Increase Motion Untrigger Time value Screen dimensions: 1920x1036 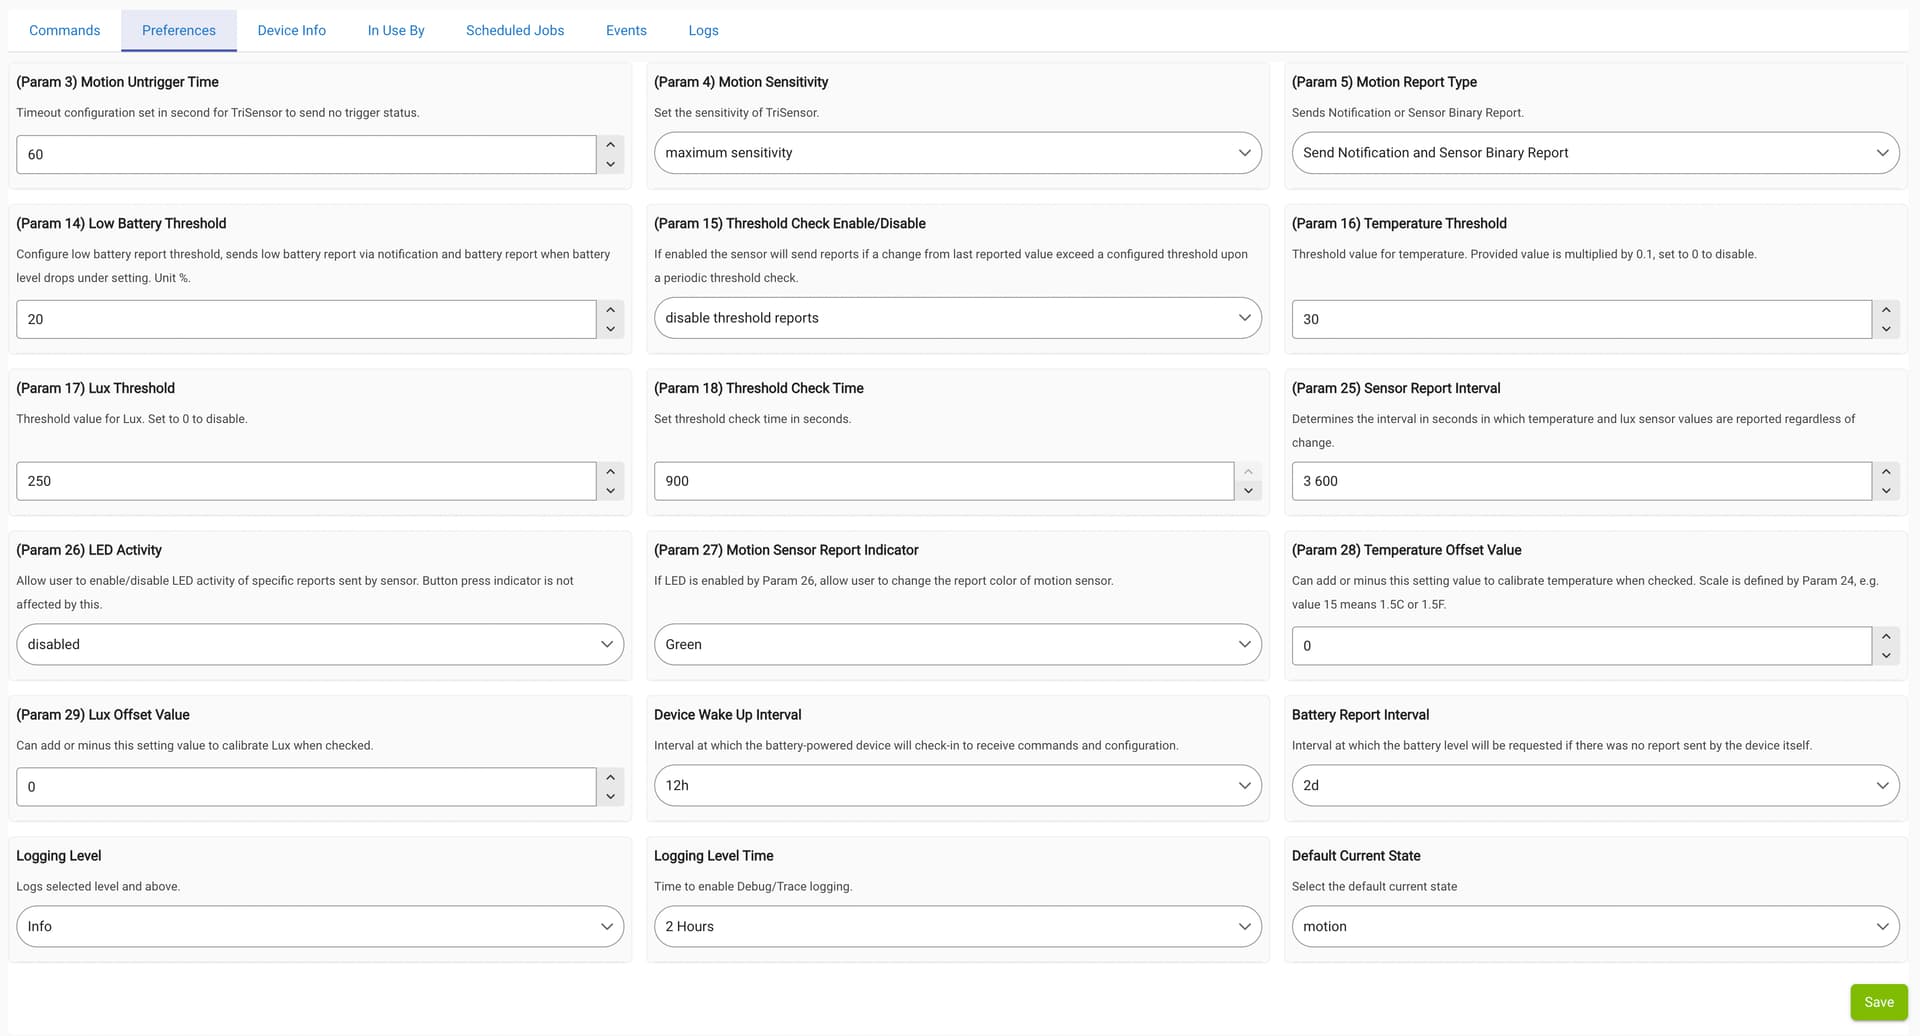click(610, 145)
